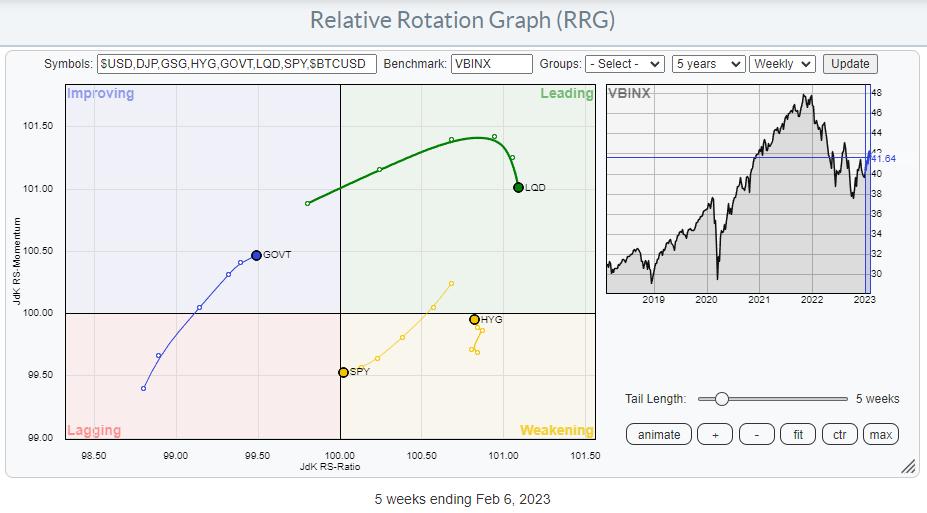Focus the Benchmark VBINX field
927x513 pixels.
point(492,64)
